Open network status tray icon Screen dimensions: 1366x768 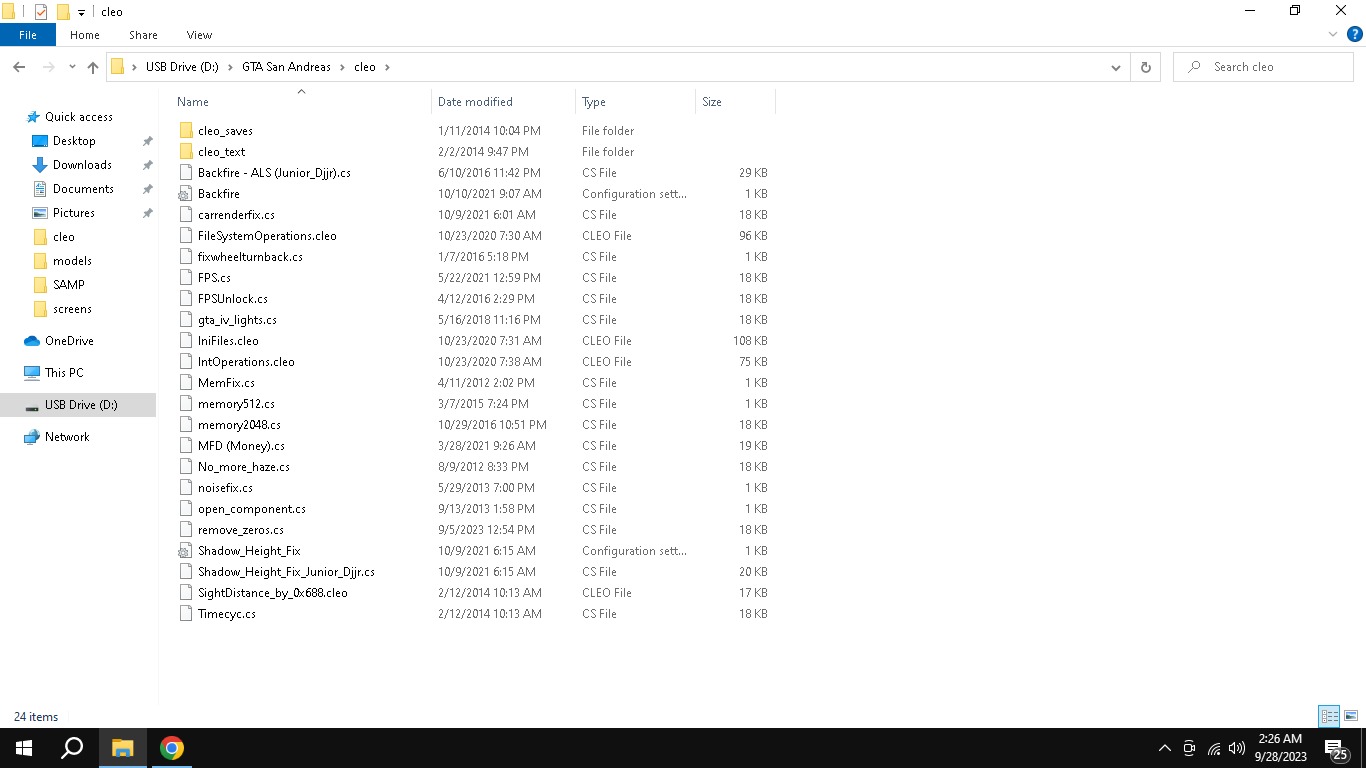(1213, 748)
